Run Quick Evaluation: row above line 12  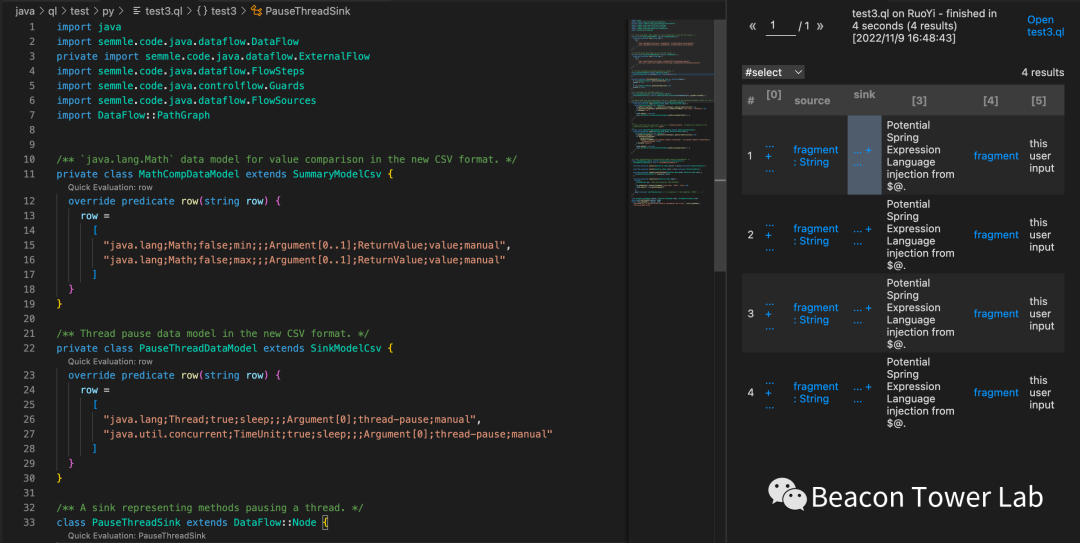[110, 187]
